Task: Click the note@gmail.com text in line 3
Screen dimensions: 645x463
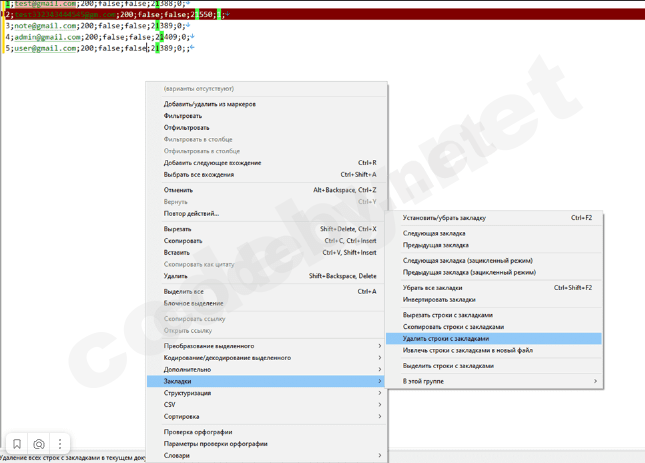Action: (x=45, y=25)
